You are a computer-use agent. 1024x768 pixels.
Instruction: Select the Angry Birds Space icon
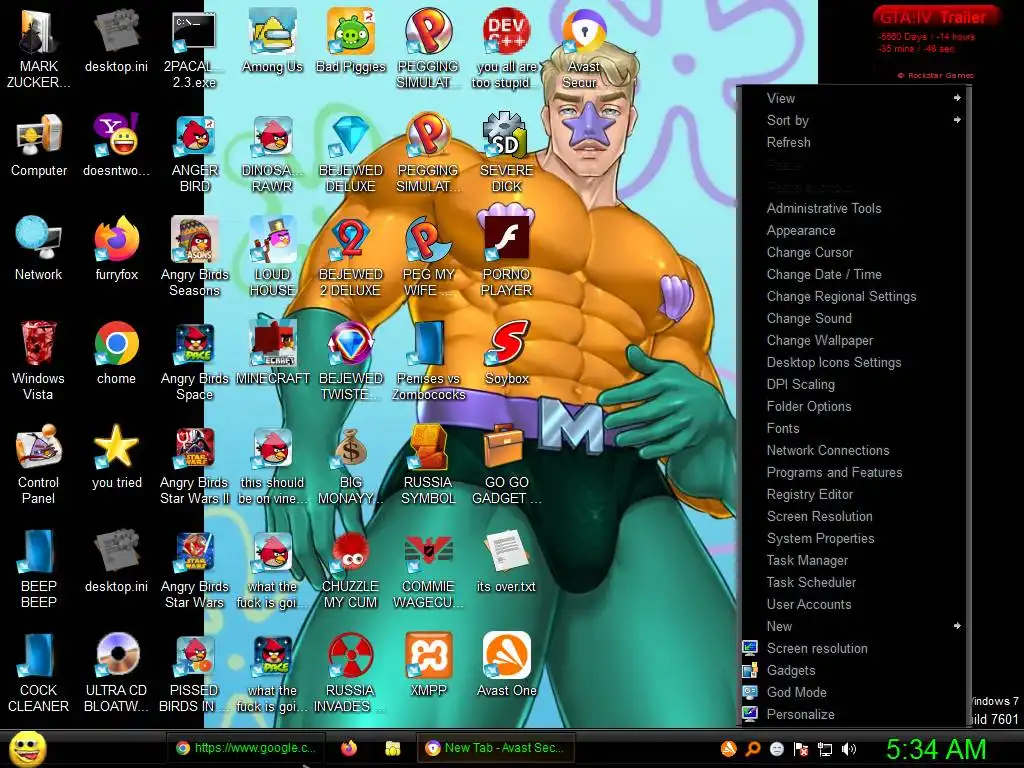195,360
